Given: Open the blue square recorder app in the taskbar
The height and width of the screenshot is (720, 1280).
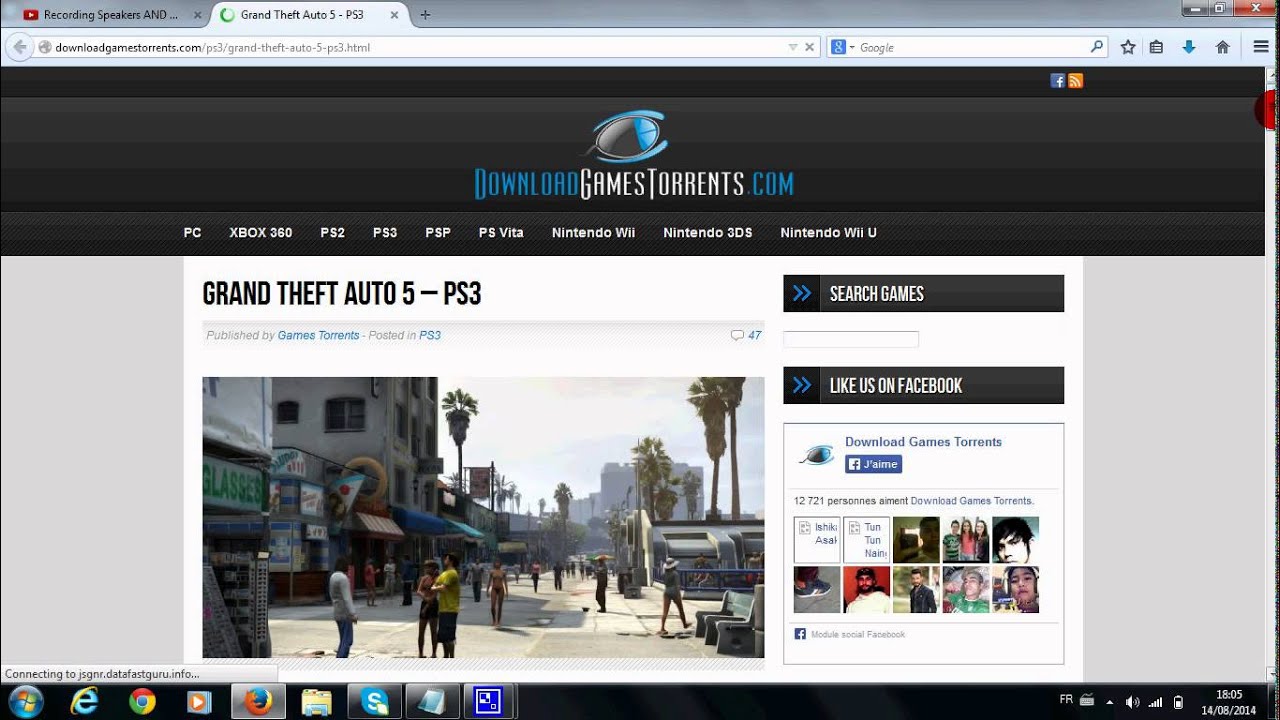Looking at the screenshot, I should [488, 702].
